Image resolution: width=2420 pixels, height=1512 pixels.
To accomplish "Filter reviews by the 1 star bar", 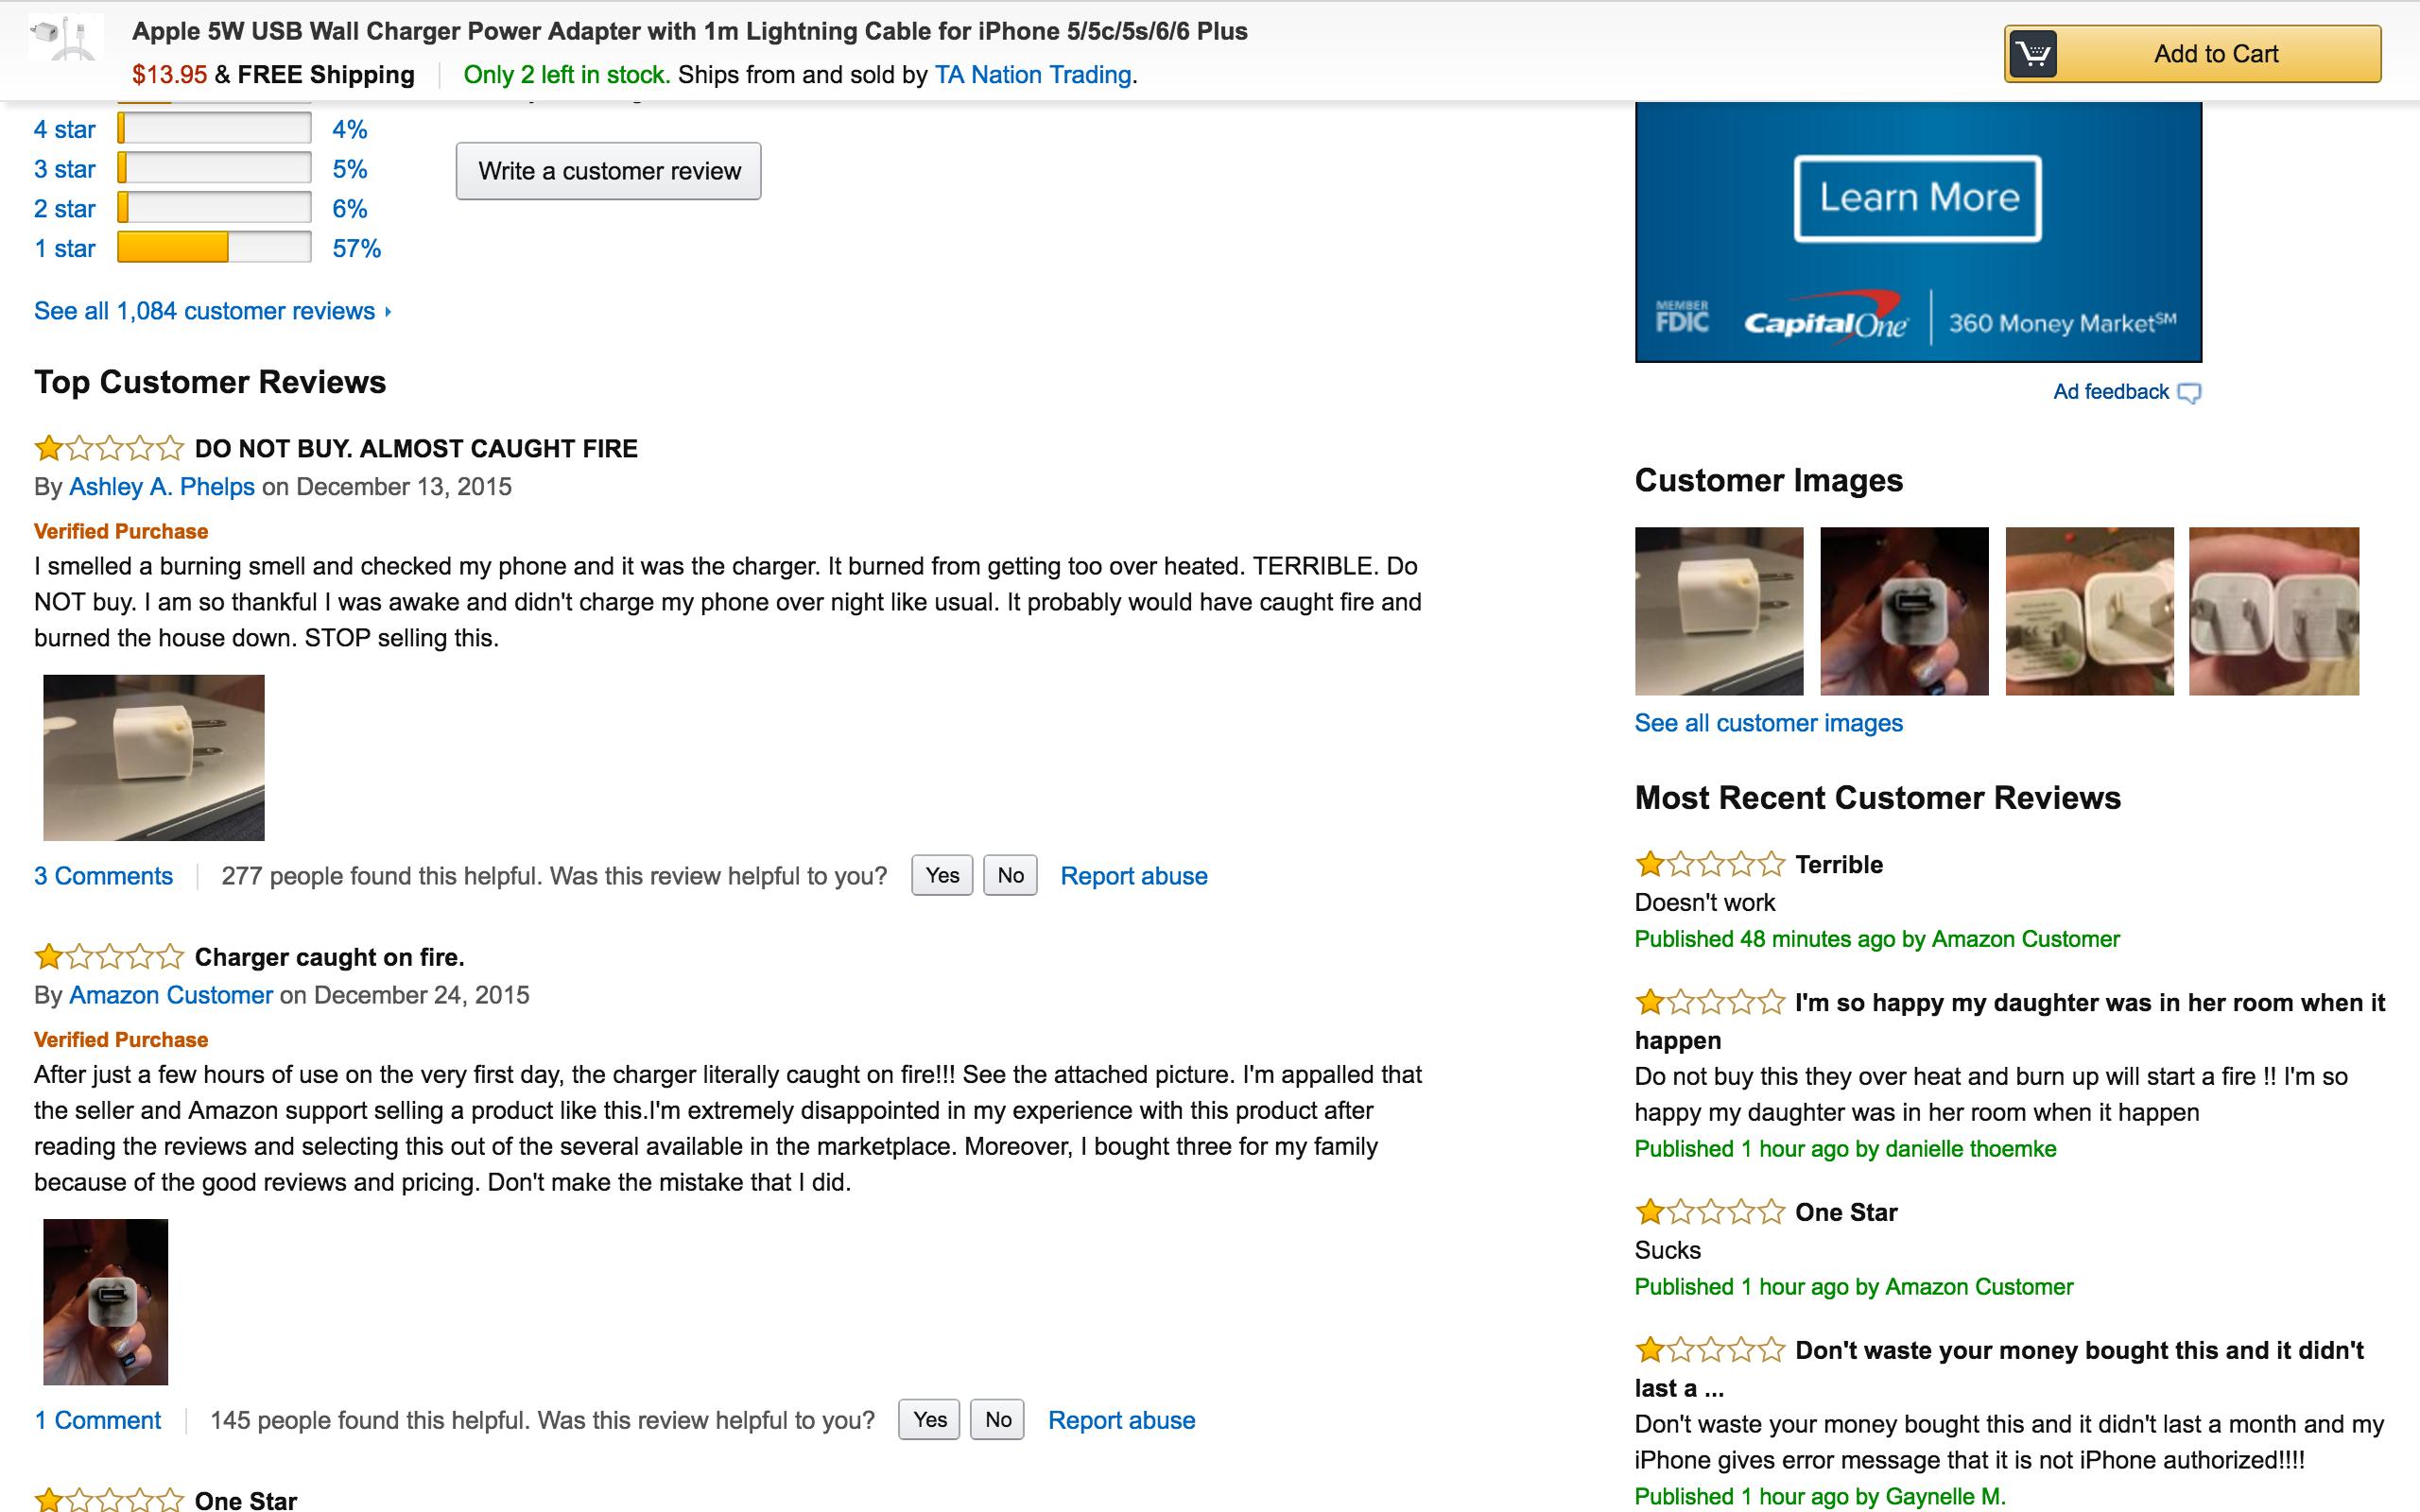I will click(x=214, y=248).
